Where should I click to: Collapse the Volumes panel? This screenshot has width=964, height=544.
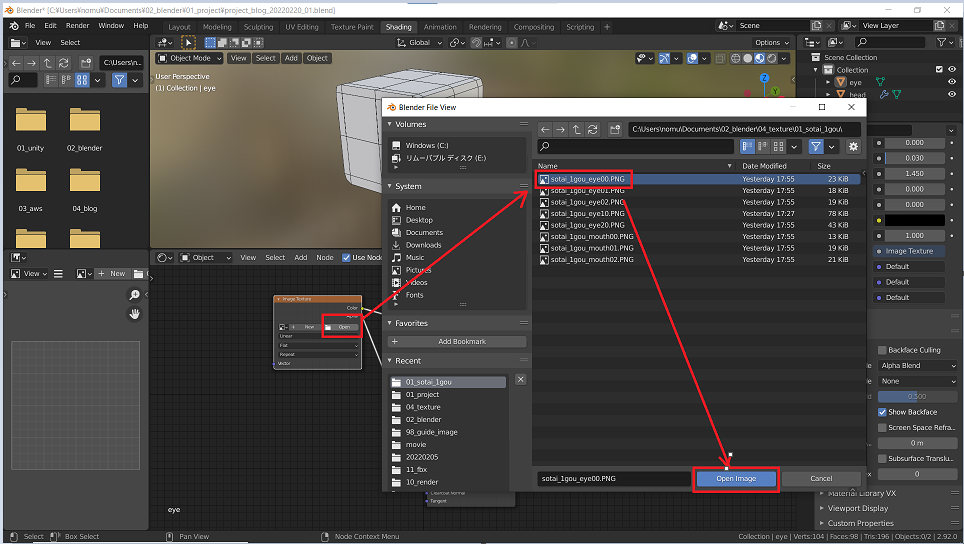click(x=390, y=124)
